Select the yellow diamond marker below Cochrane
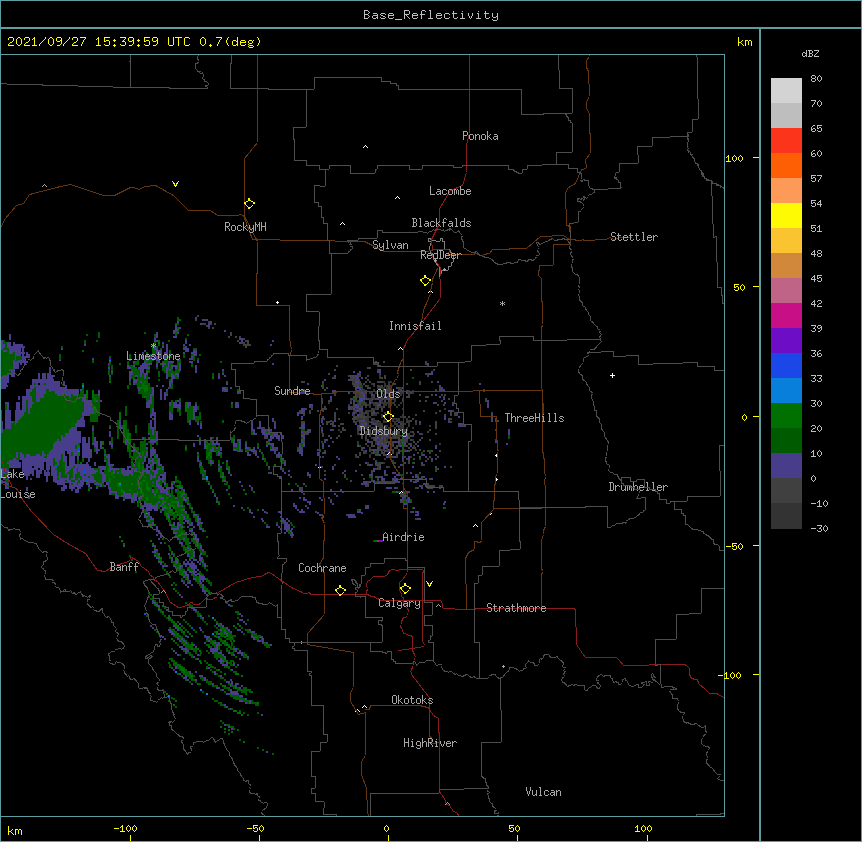 tap(340, 590)
